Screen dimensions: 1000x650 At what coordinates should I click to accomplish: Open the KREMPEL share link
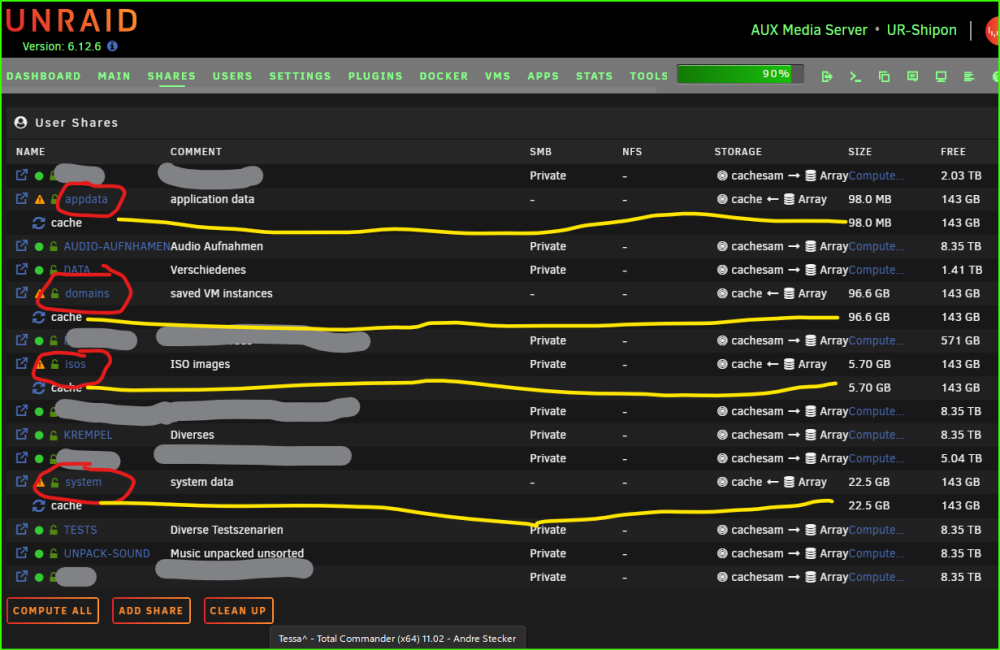[88, 435]
